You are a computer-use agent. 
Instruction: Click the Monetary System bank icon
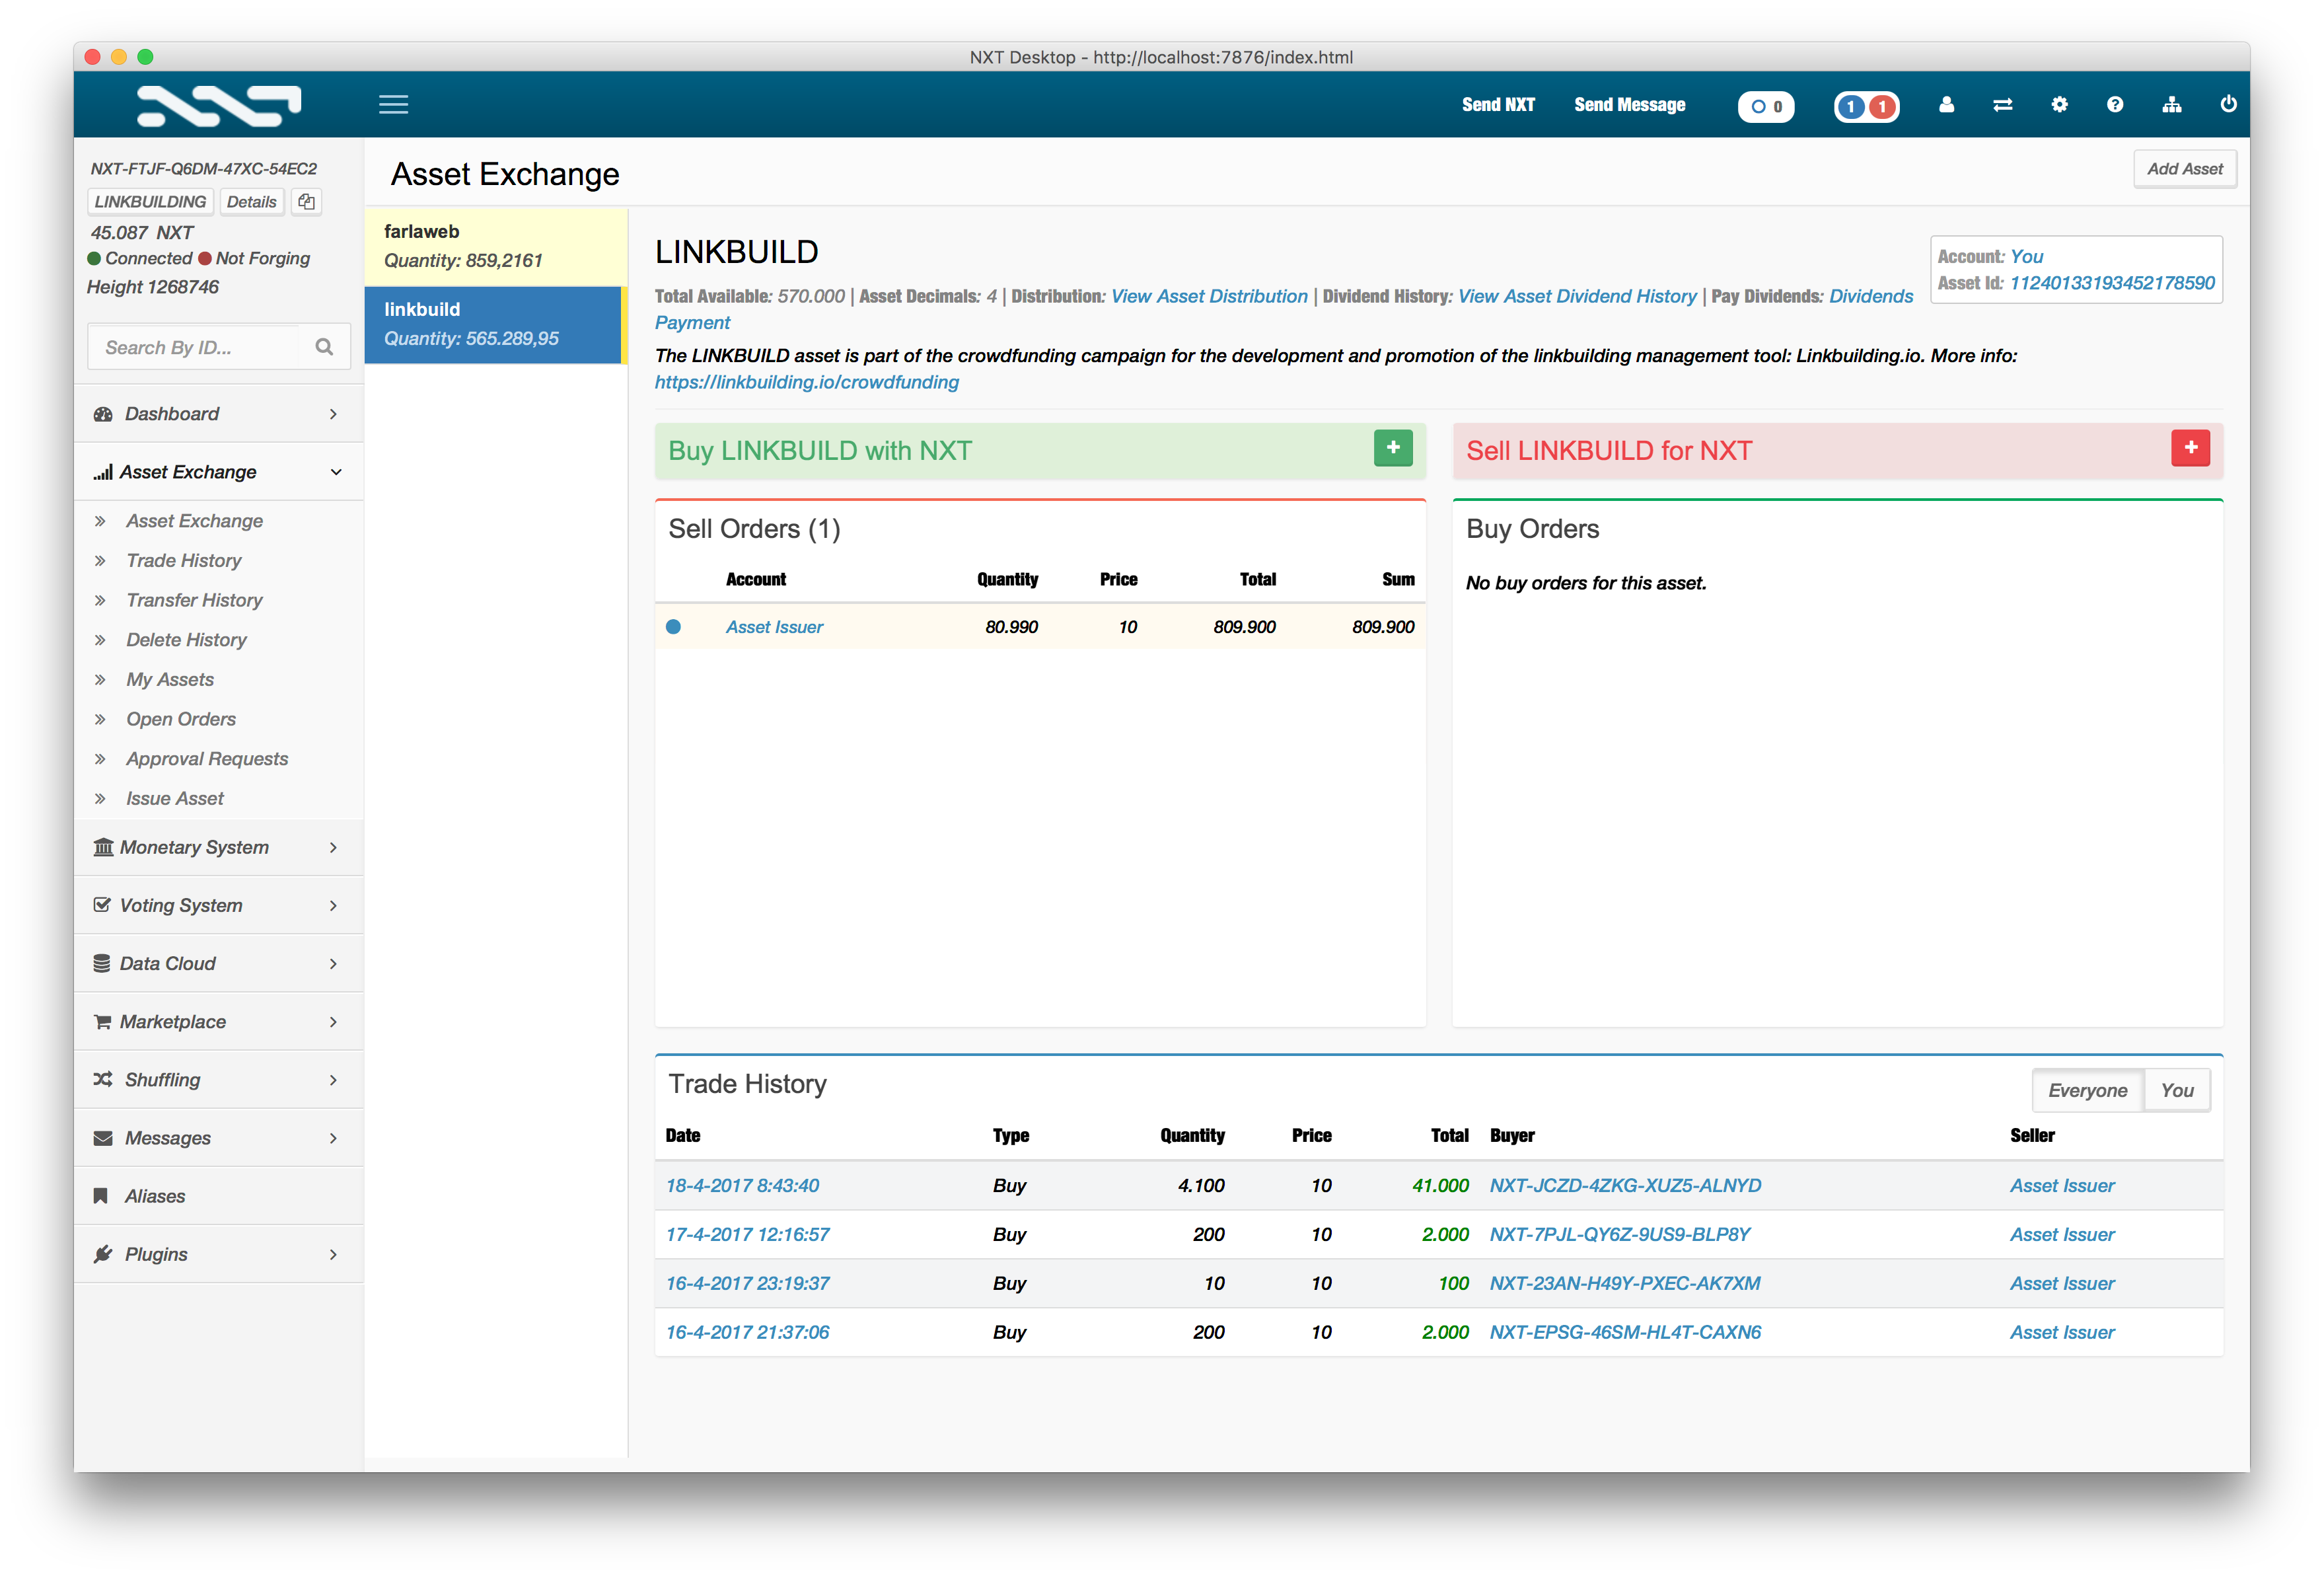coord(103,847)
